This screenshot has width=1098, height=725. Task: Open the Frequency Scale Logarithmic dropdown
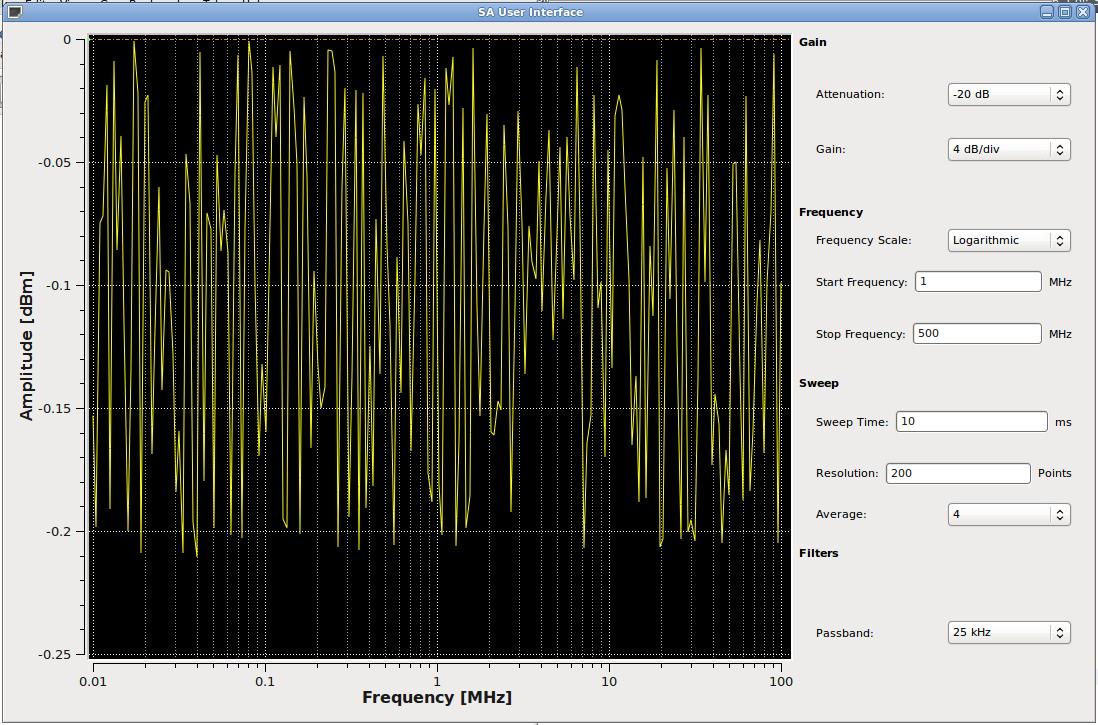(1008, 240)
